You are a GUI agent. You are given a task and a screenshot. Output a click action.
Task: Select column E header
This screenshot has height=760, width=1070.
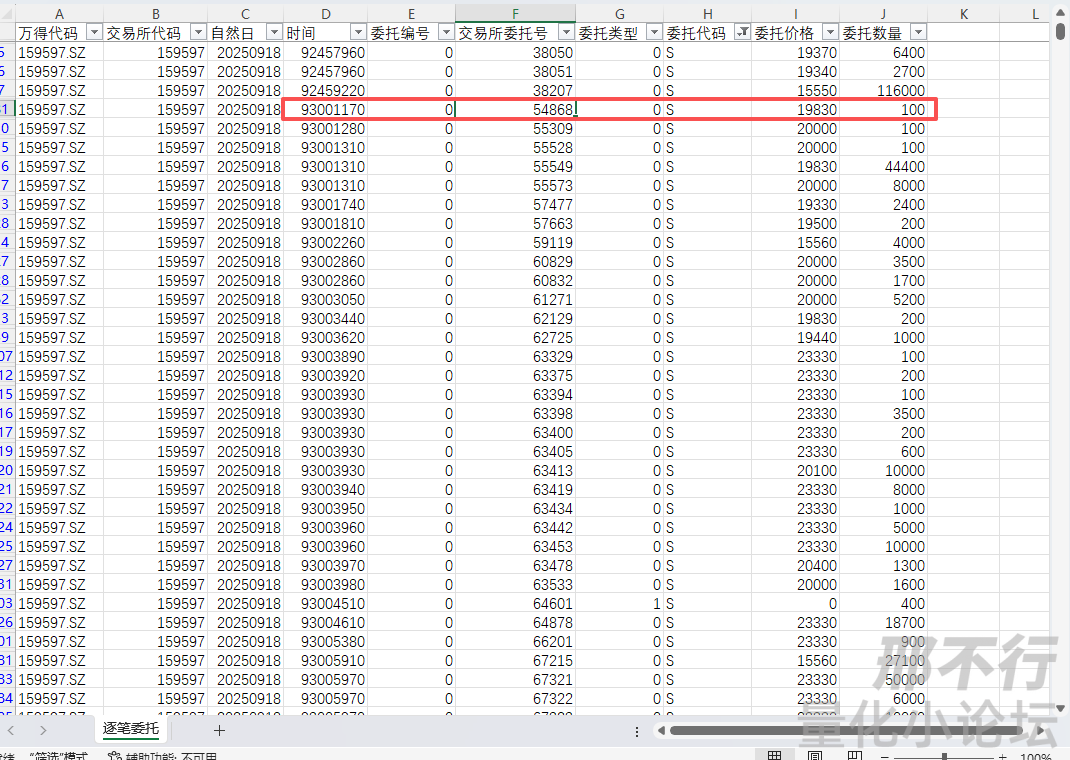click(411, 14)
